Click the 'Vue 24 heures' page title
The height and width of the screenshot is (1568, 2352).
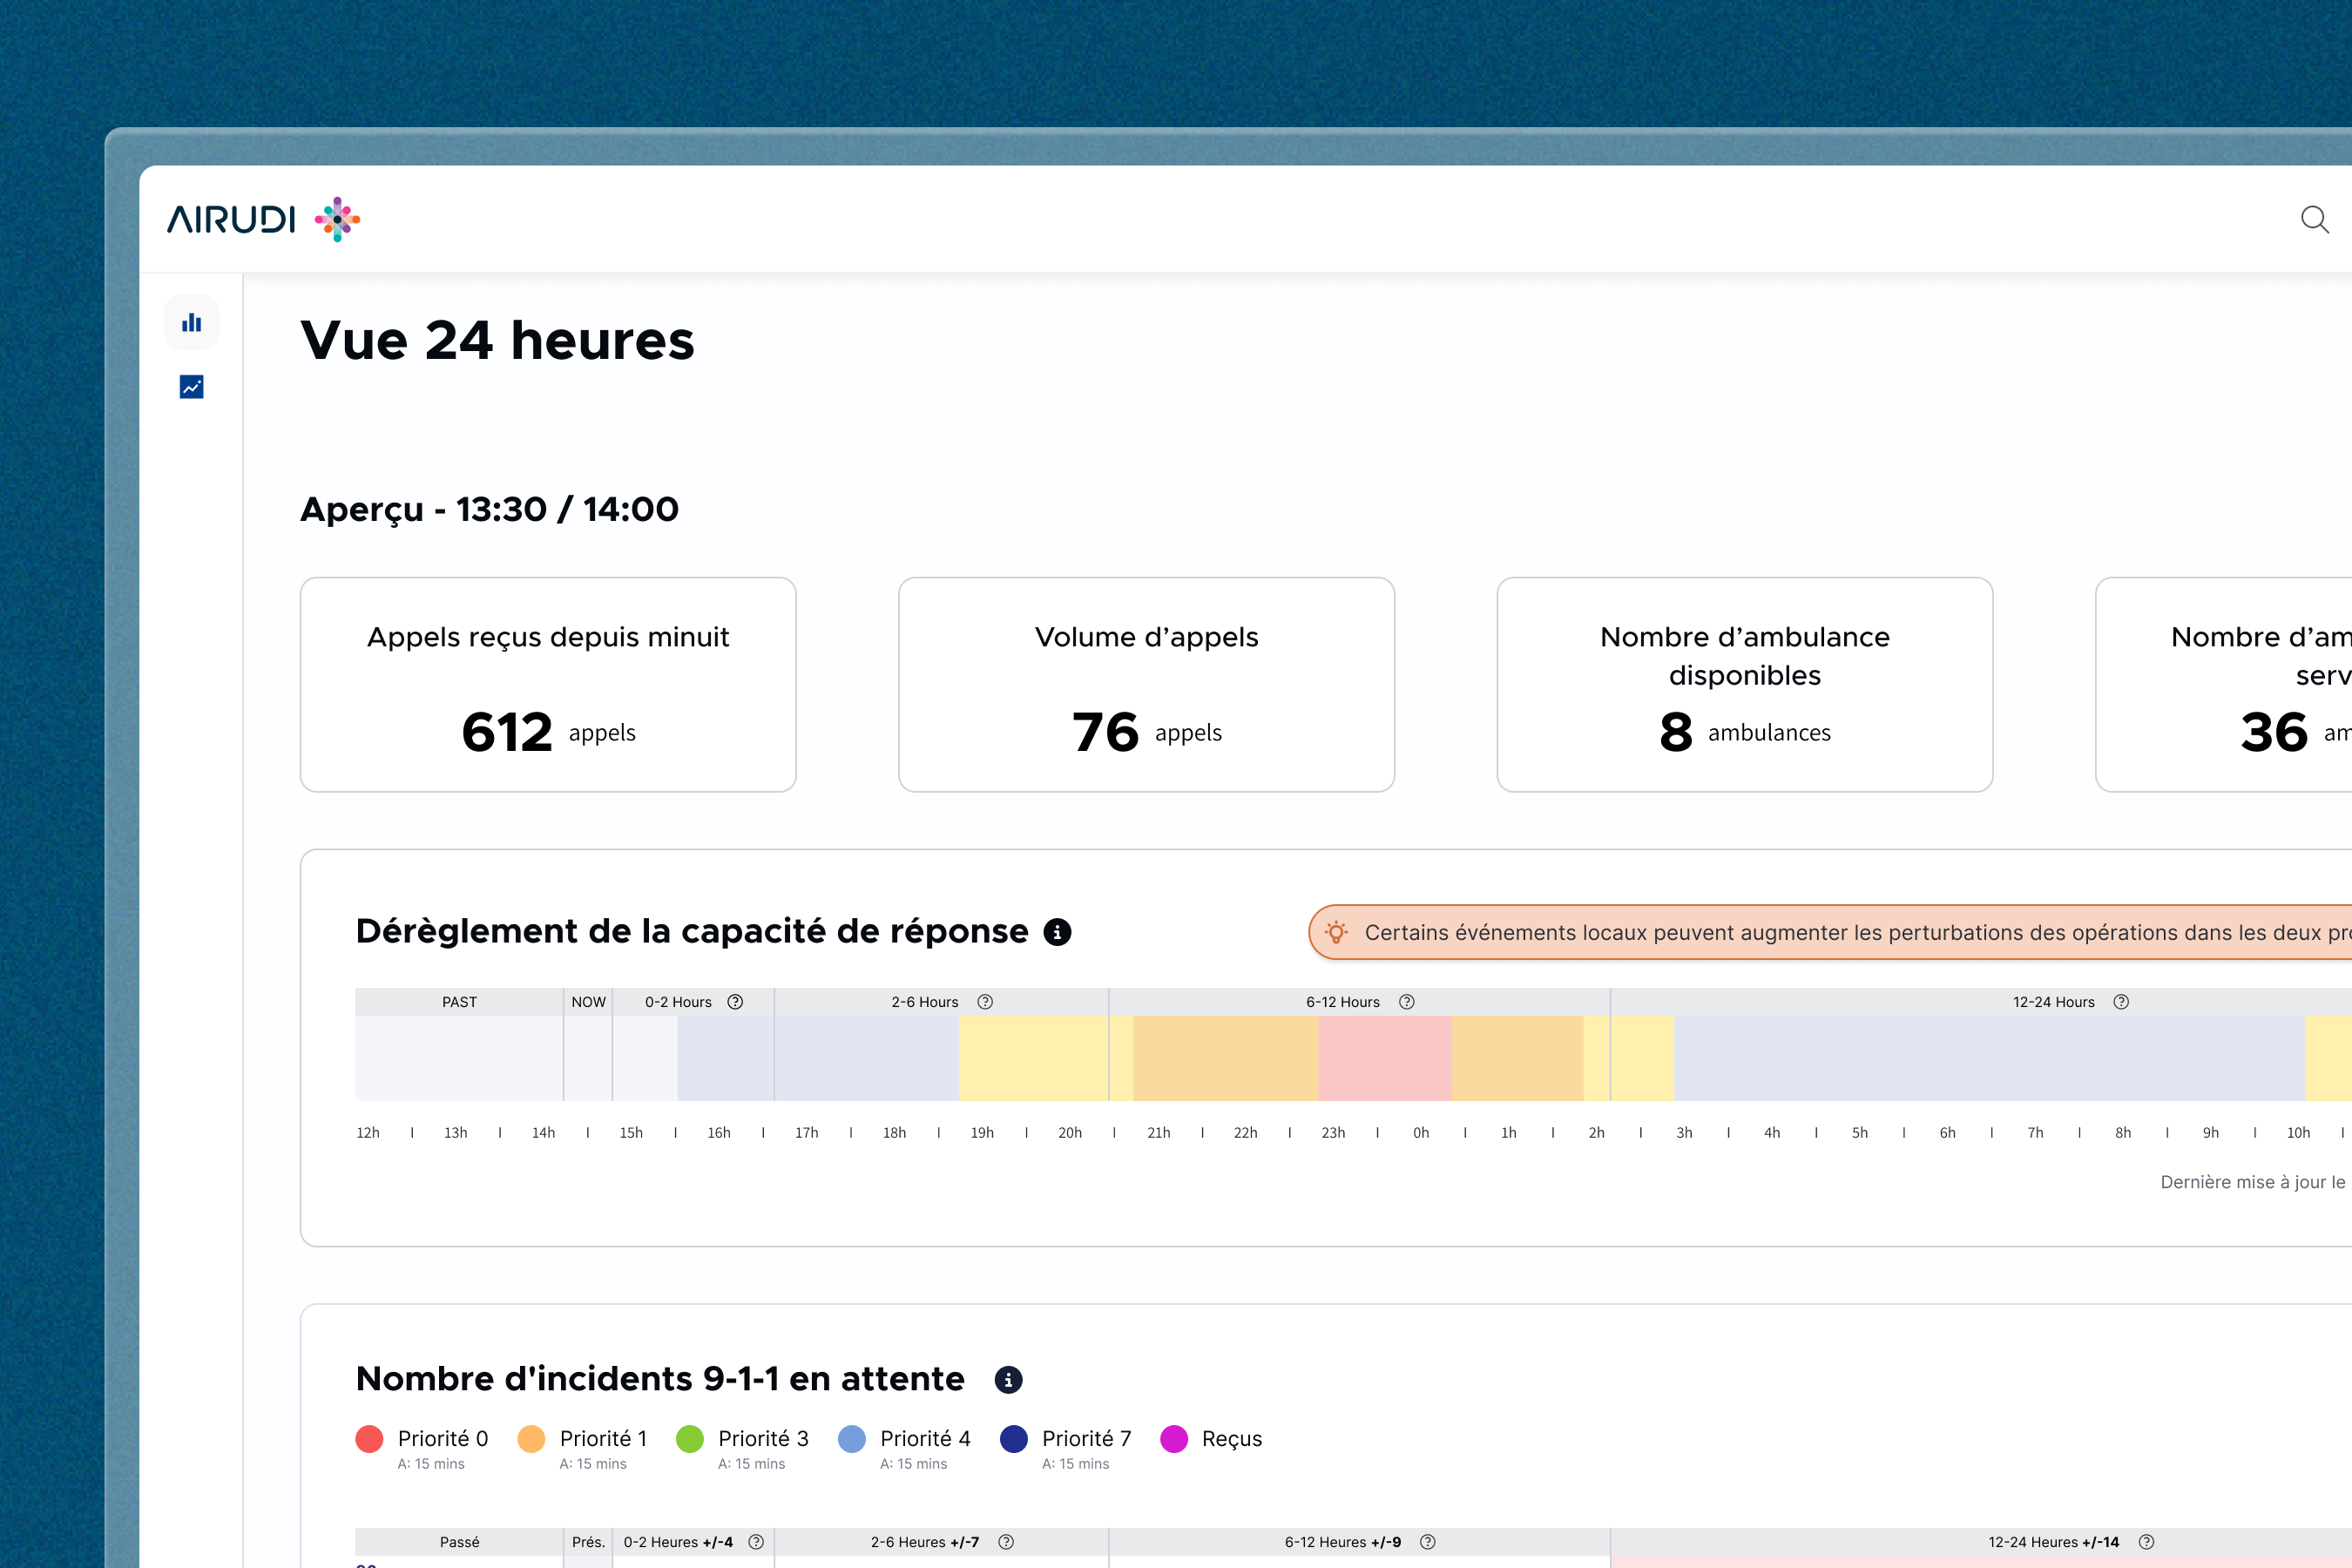coord(497,340)
